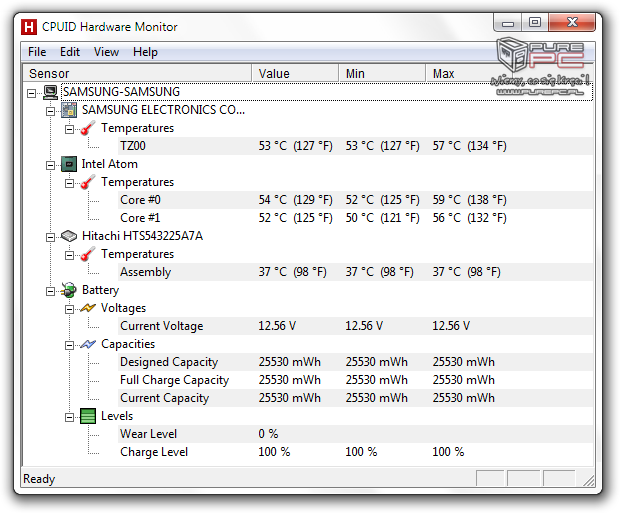Click the Sensor column header
This screenshot has height=513, width=620.
click(x=137, y=74)
